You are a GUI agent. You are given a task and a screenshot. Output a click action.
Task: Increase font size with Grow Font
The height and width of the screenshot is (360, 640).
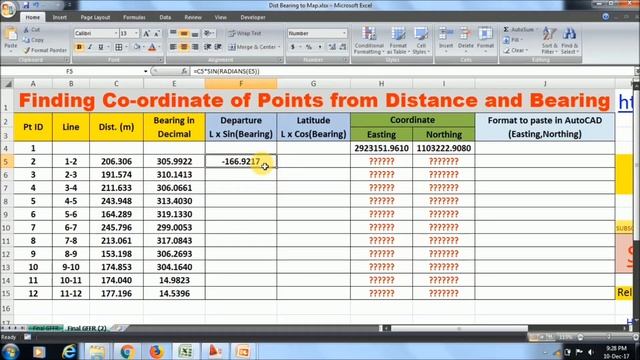click(146, 33)
